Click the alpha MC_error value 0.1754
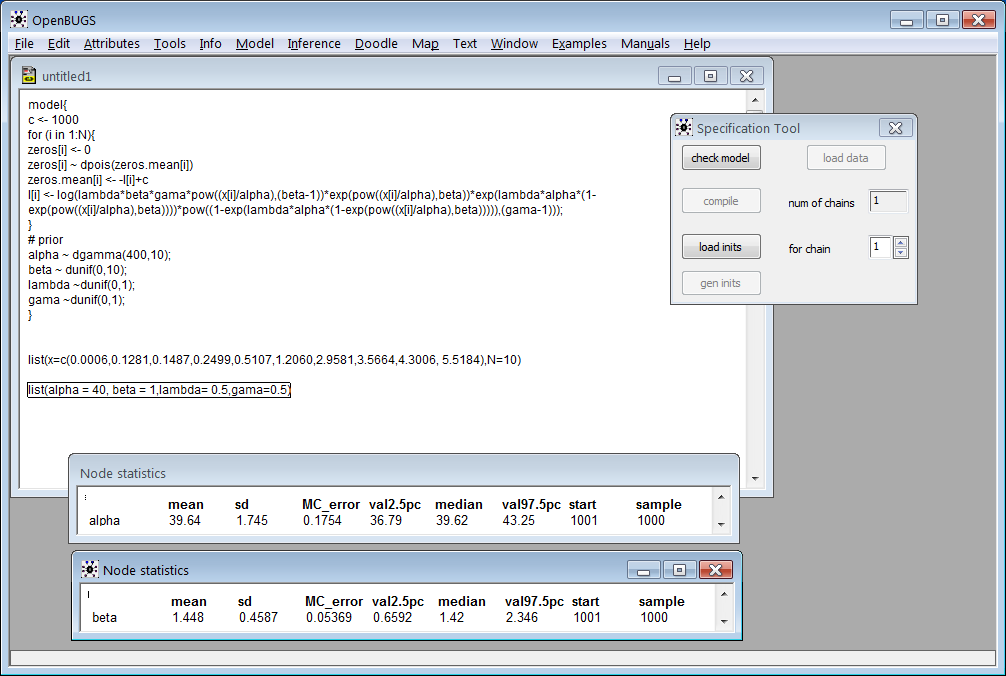Viewport: 1006px width, 676px height. (322, 521)
